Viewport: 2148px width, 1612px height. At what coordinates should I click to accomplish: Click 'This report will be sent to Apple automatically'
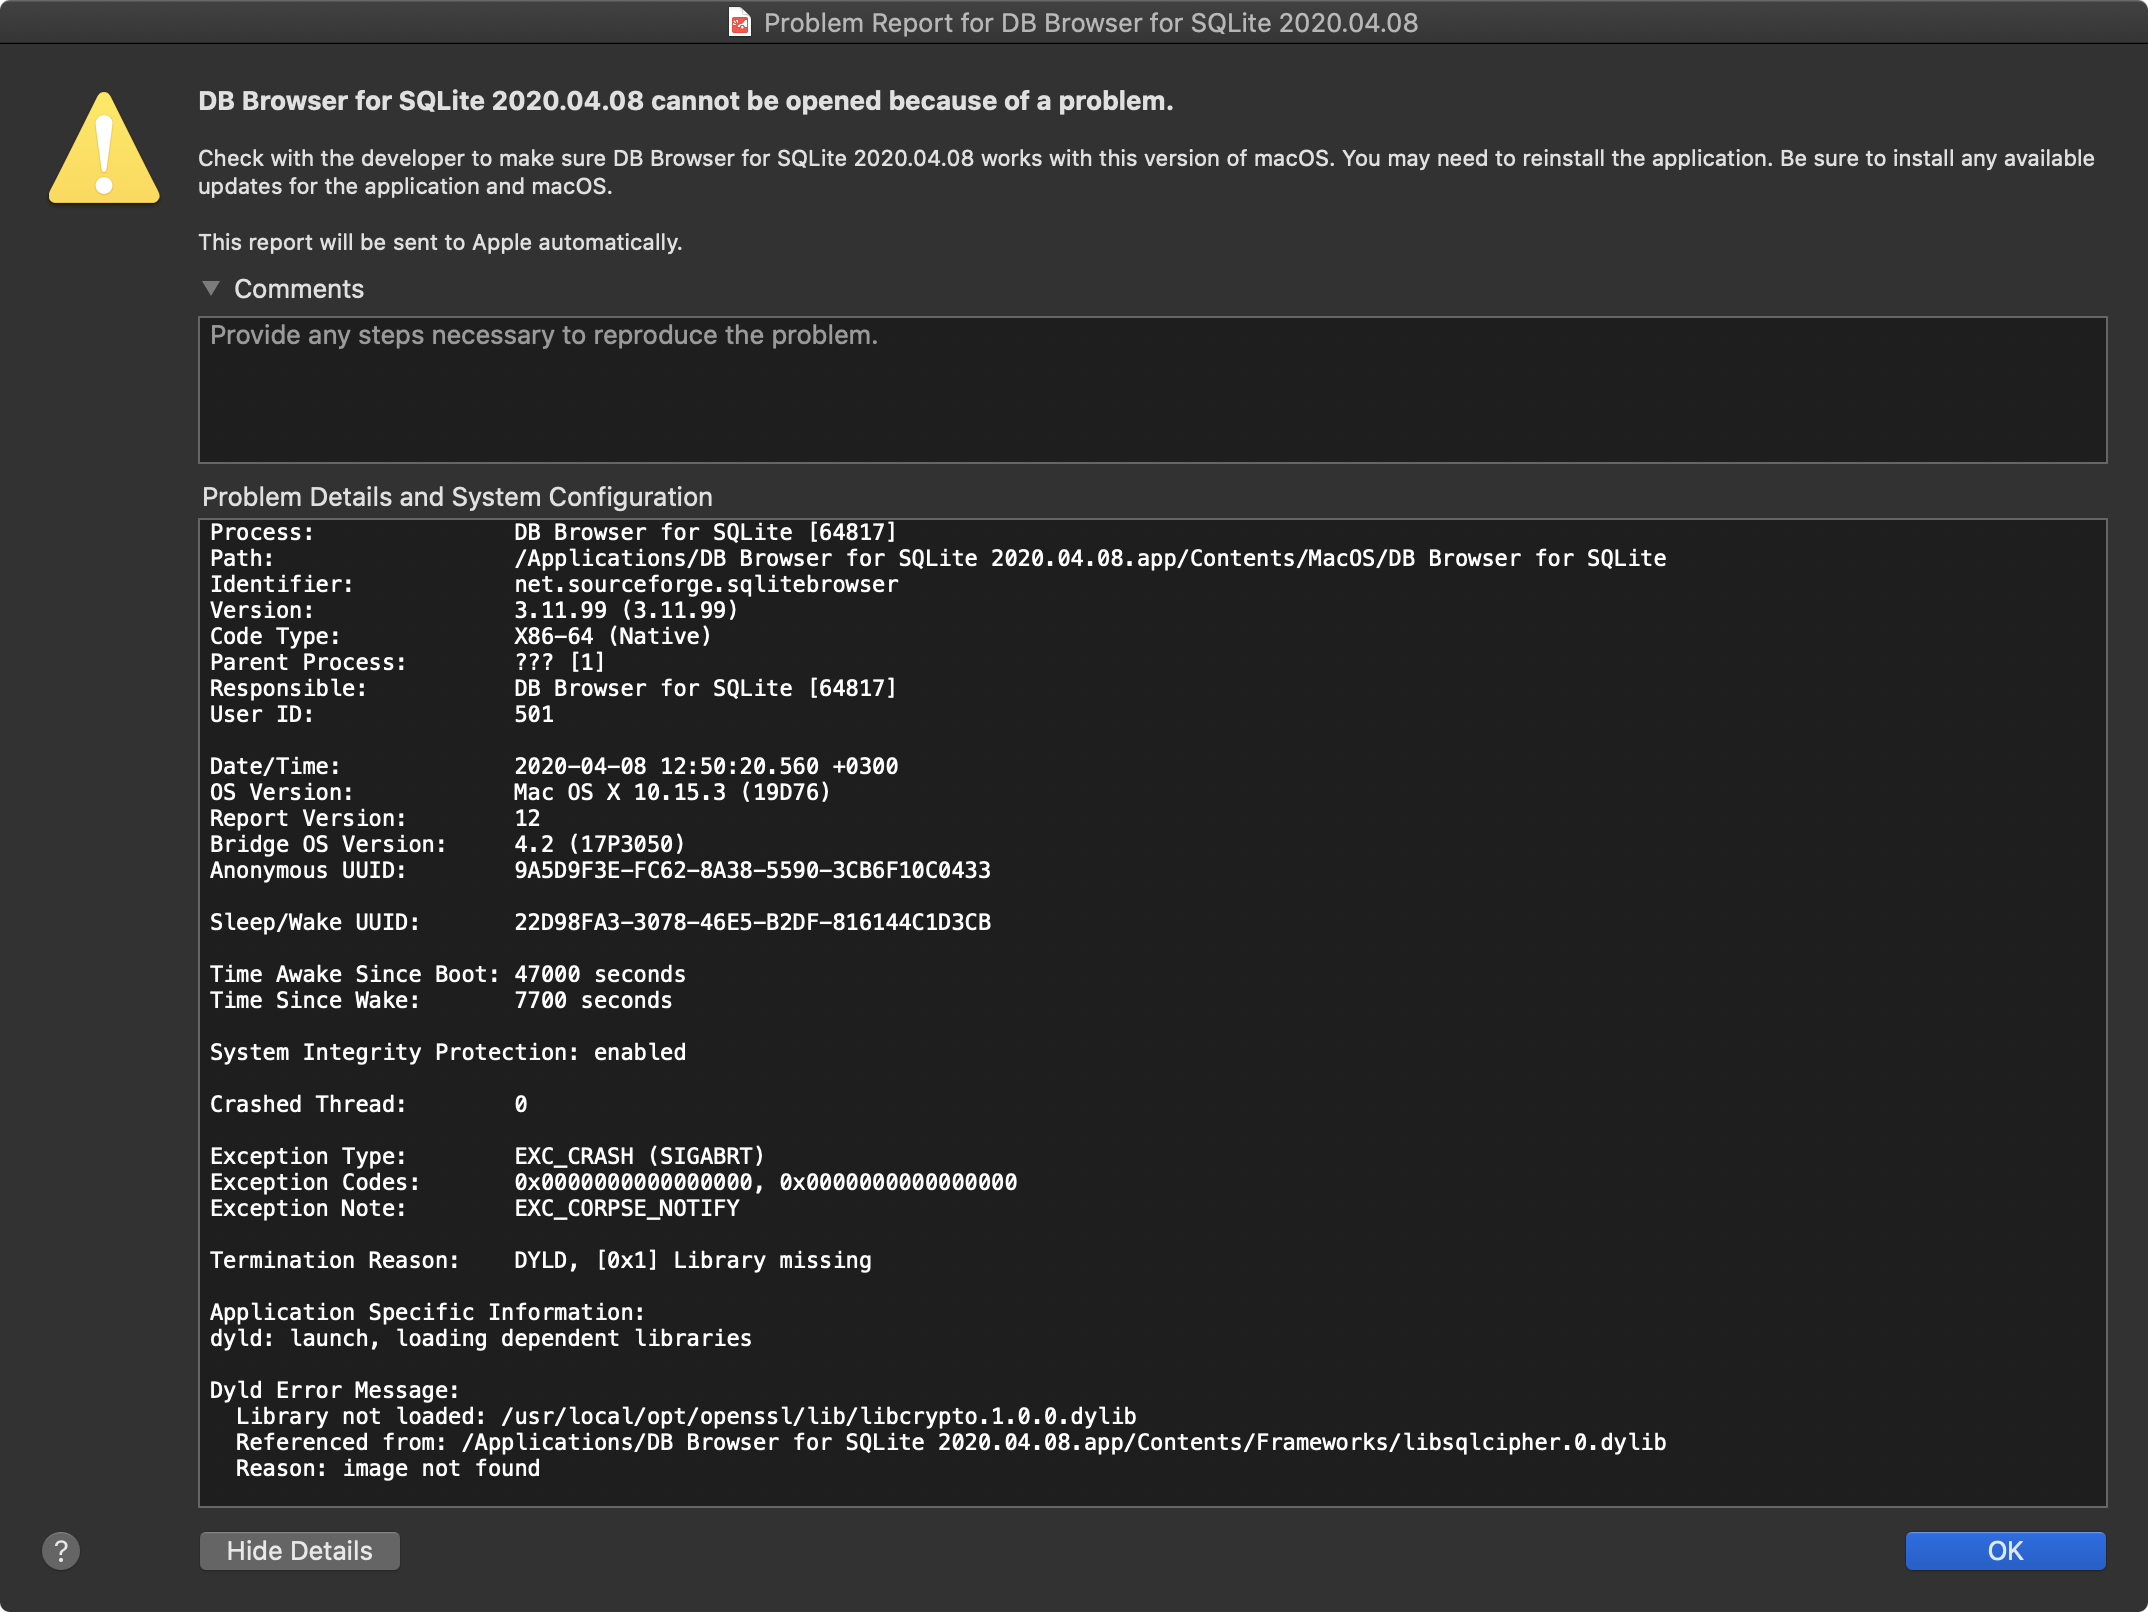pos(440,242)
